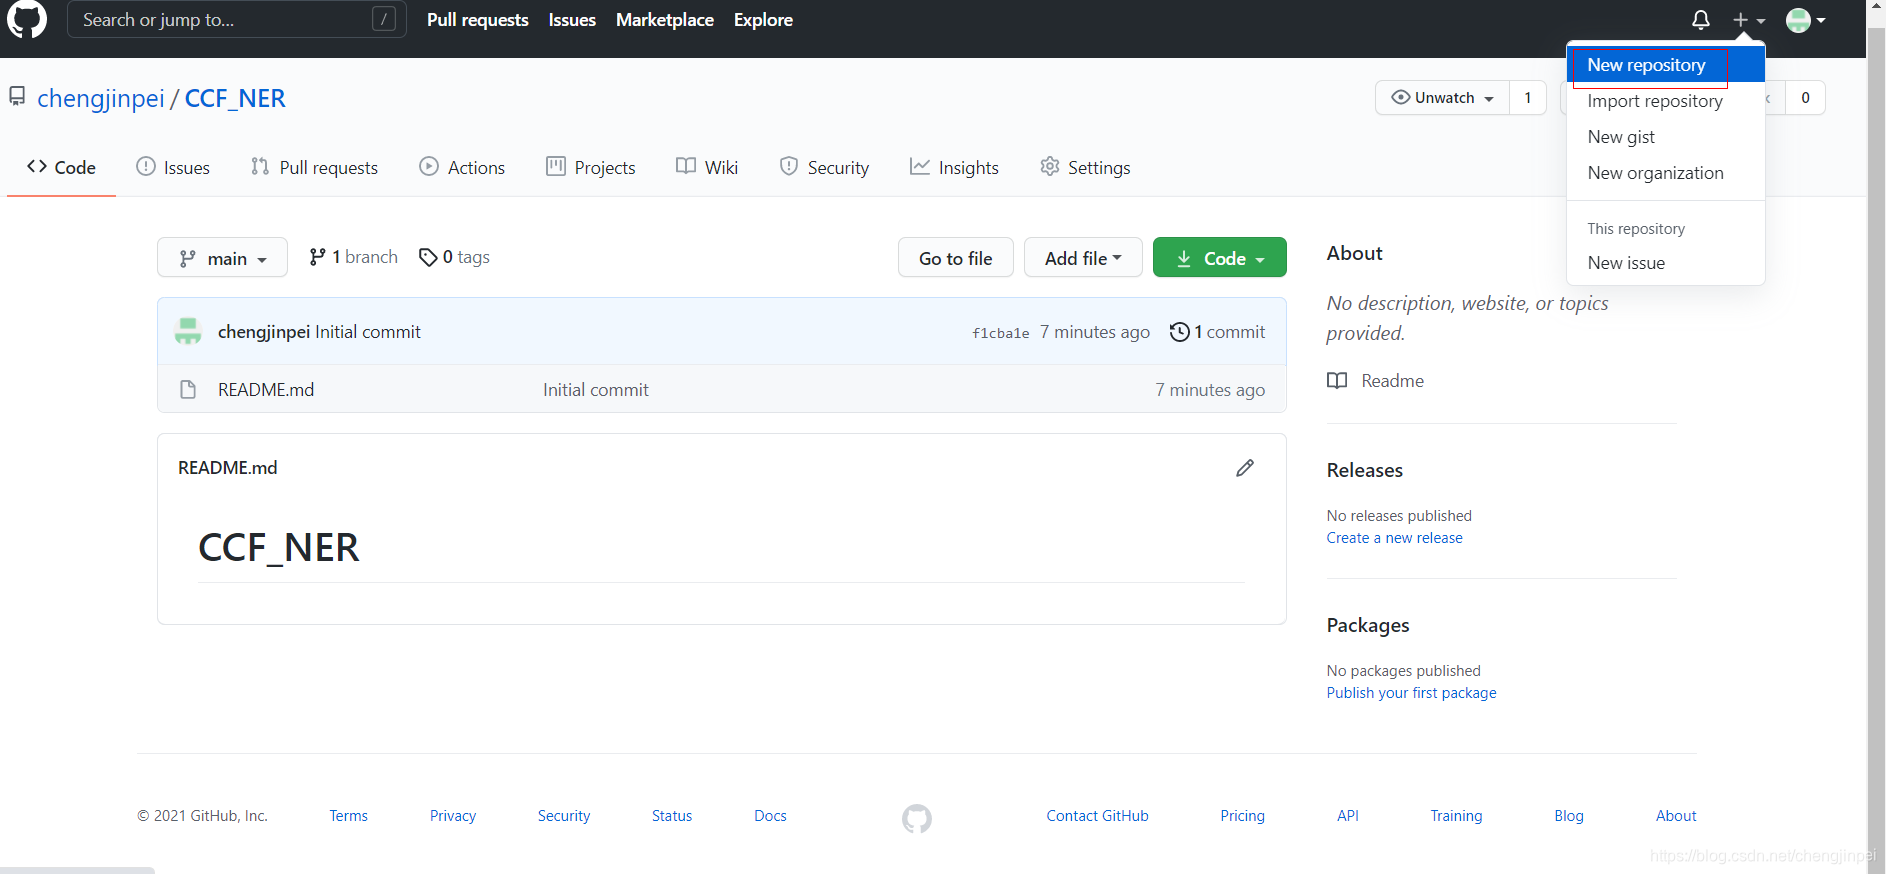
Task: Open the Projects tab
Action: point(591,168)
